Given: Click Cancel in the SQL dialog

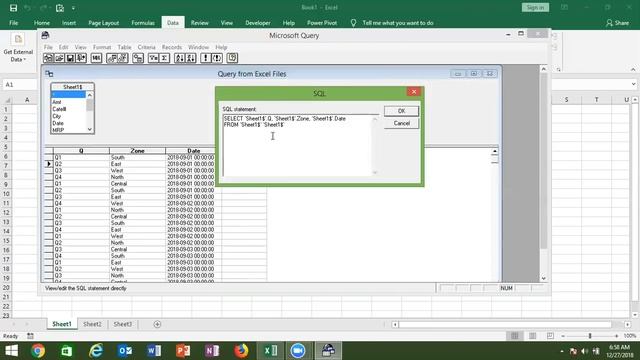Looking at the screenshot, I should click(x=401, y=123).
